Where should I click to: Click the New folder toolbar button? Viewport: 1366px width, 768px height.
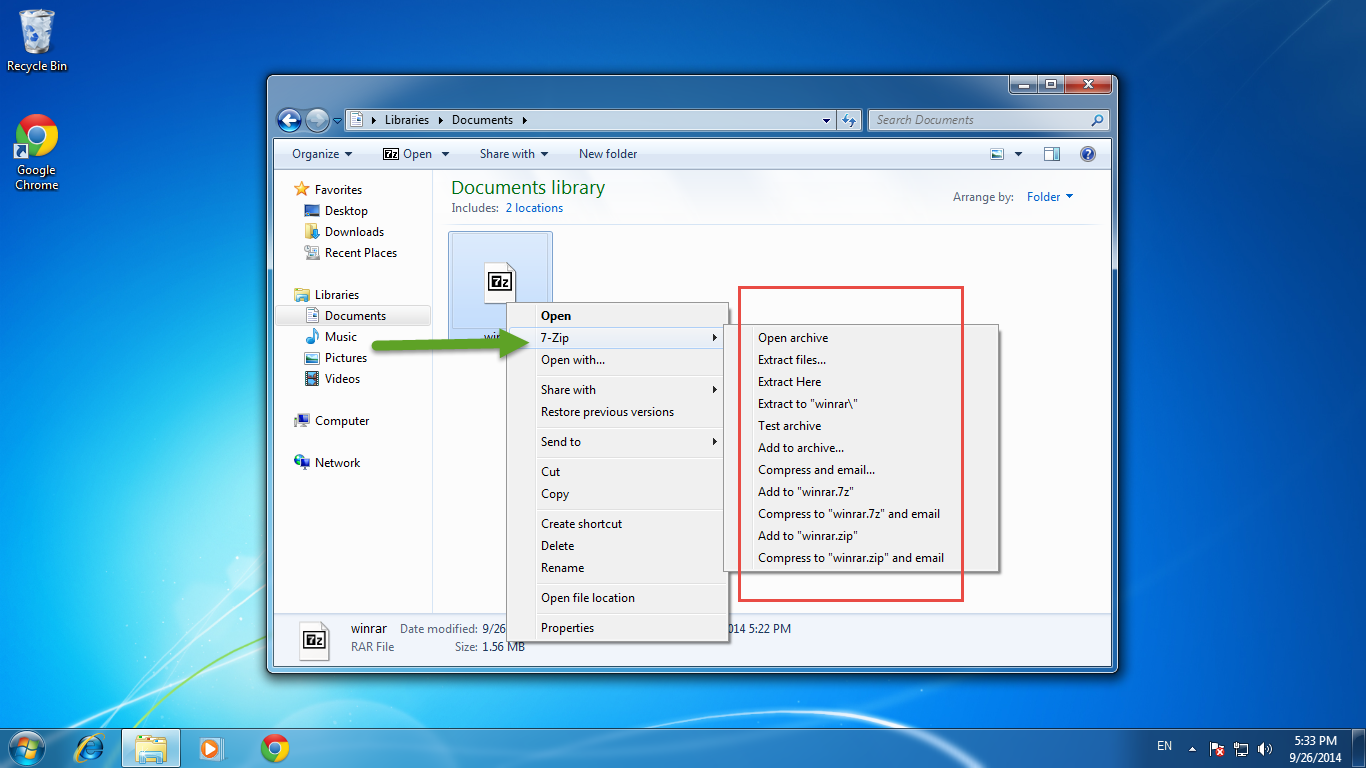[x=608, y=154]
